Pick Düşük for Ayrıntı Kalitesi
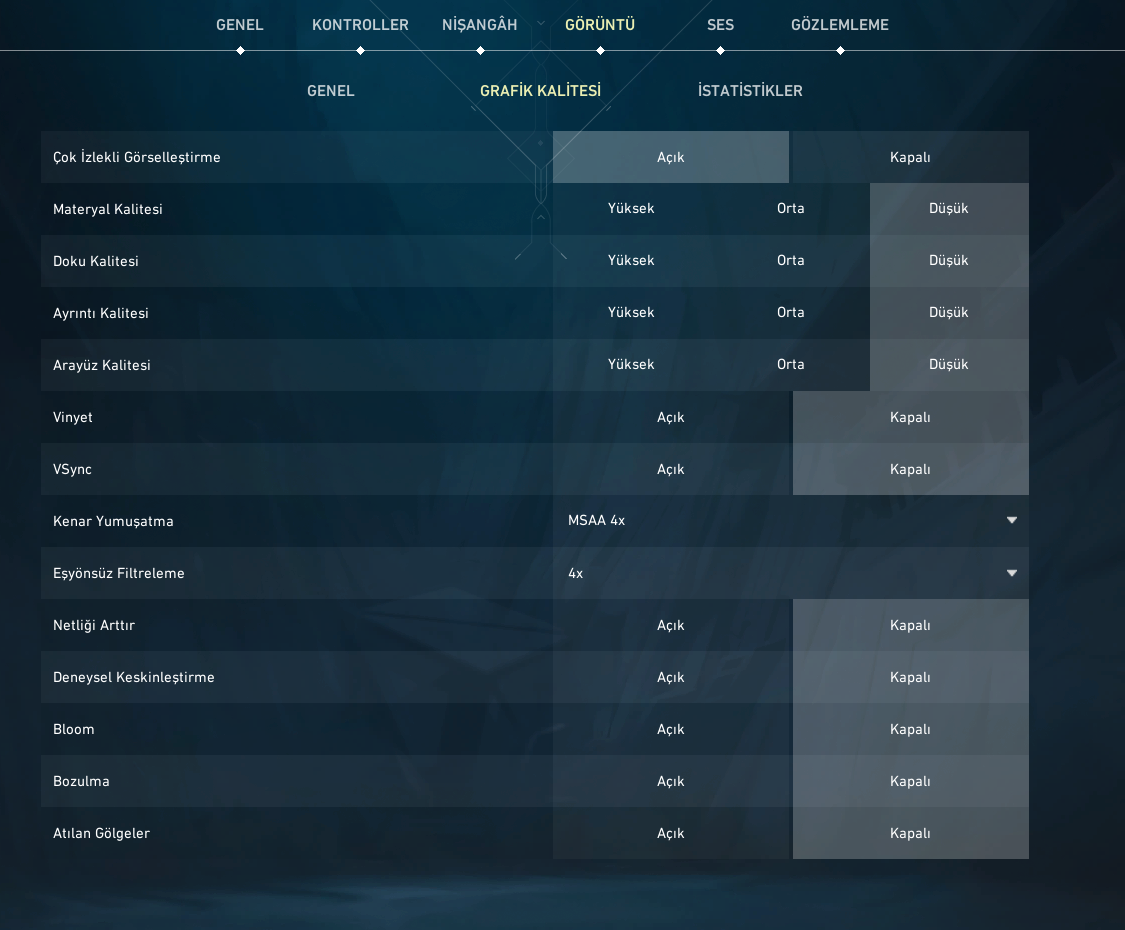 tap(949, 313)
